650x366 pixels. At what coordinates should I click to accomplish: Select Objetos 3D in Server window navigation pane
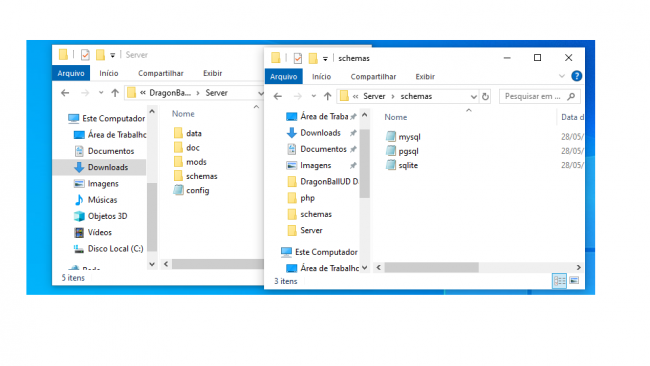[x=100, y=216]
